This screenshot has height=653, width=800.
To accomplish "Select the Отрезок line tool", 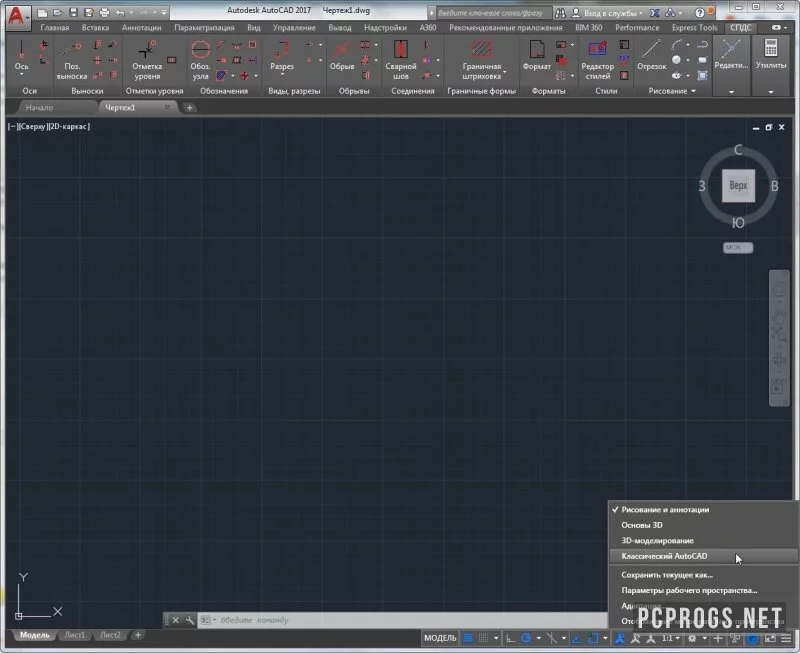I will [652, 55].
